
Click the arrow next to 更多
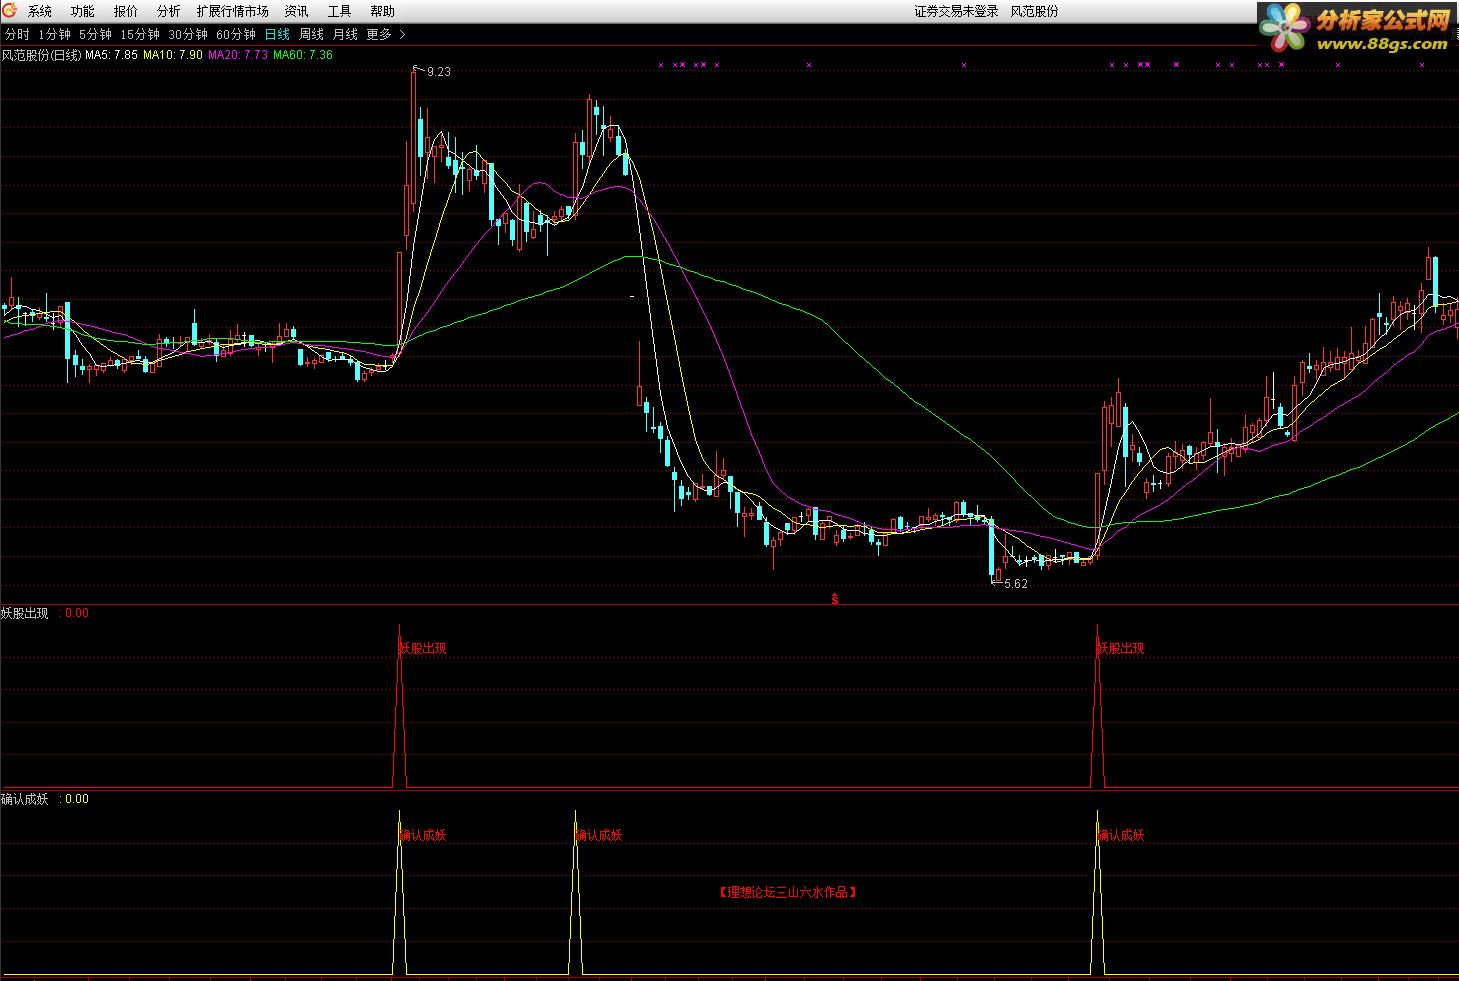(402, 34)
